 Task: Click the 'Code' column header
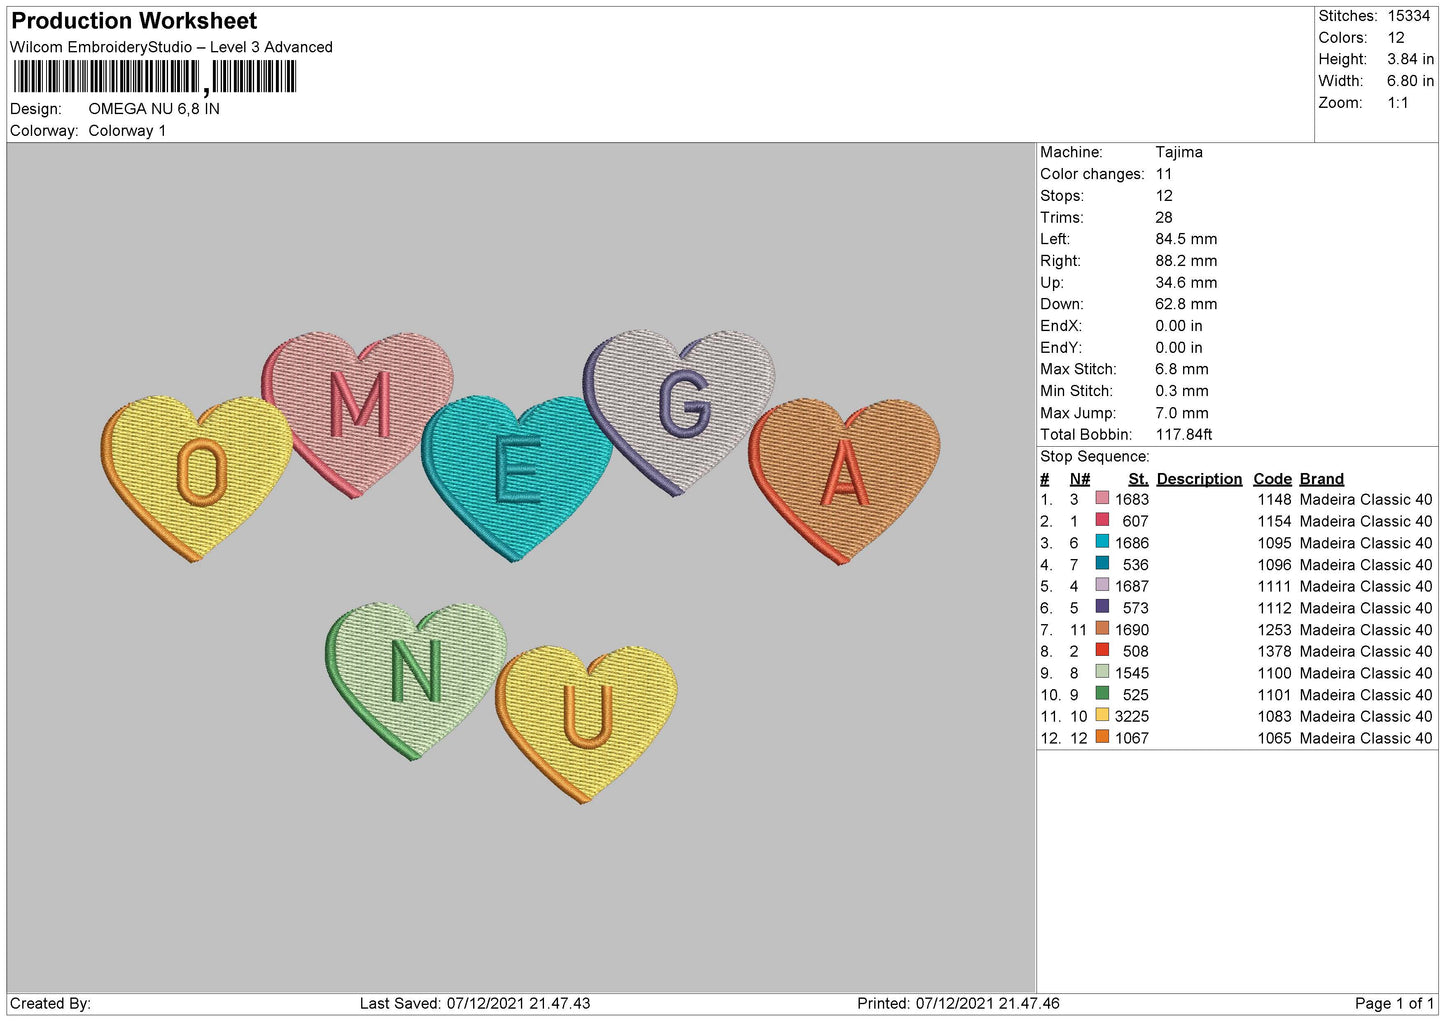[1272, 479]
